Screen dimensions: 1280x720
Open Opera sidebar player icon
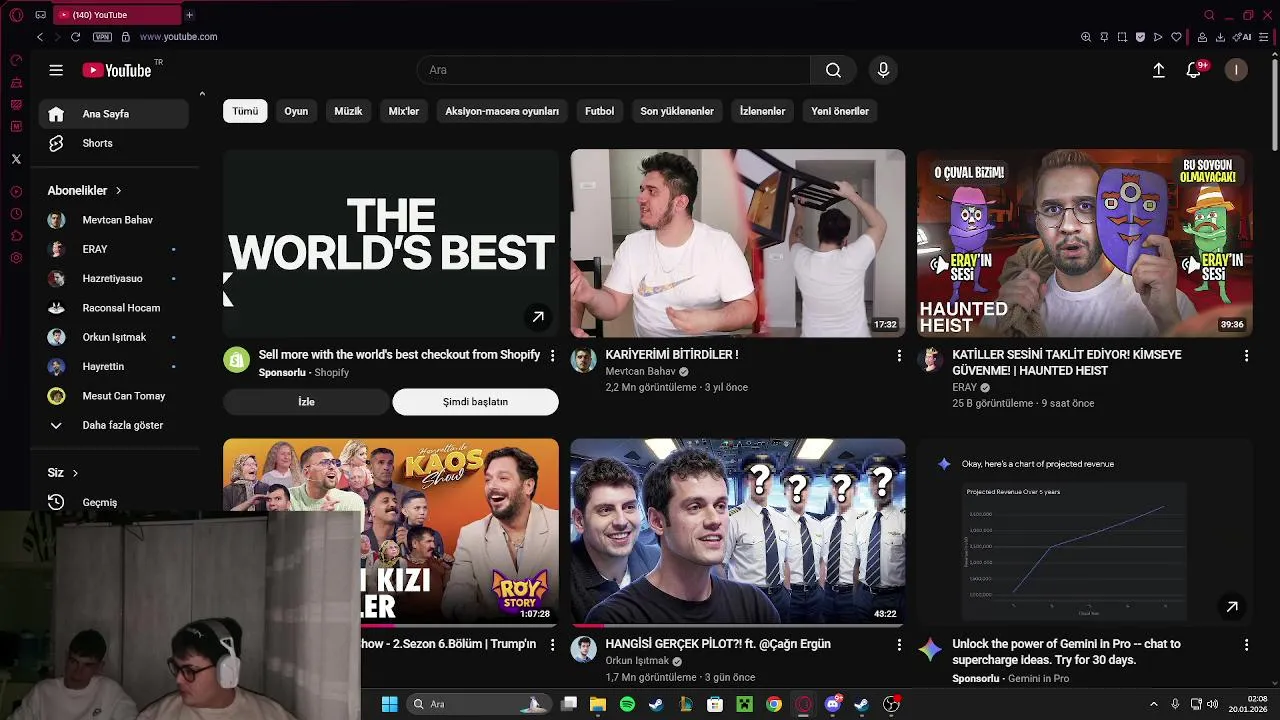pos(16,192)
